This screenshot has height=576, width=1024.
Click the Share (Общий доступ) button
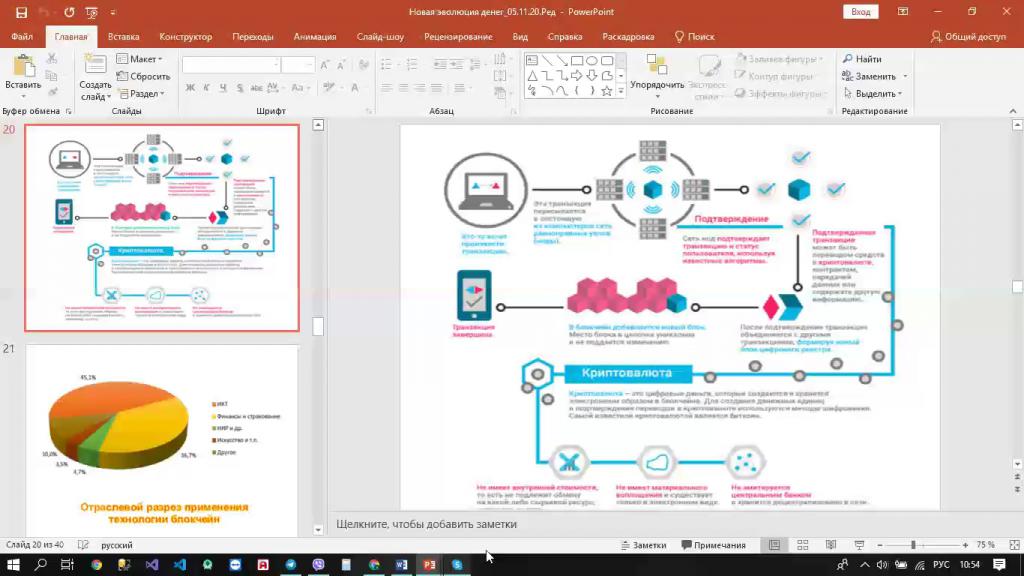pyautogui.click(x=968, y=36)
